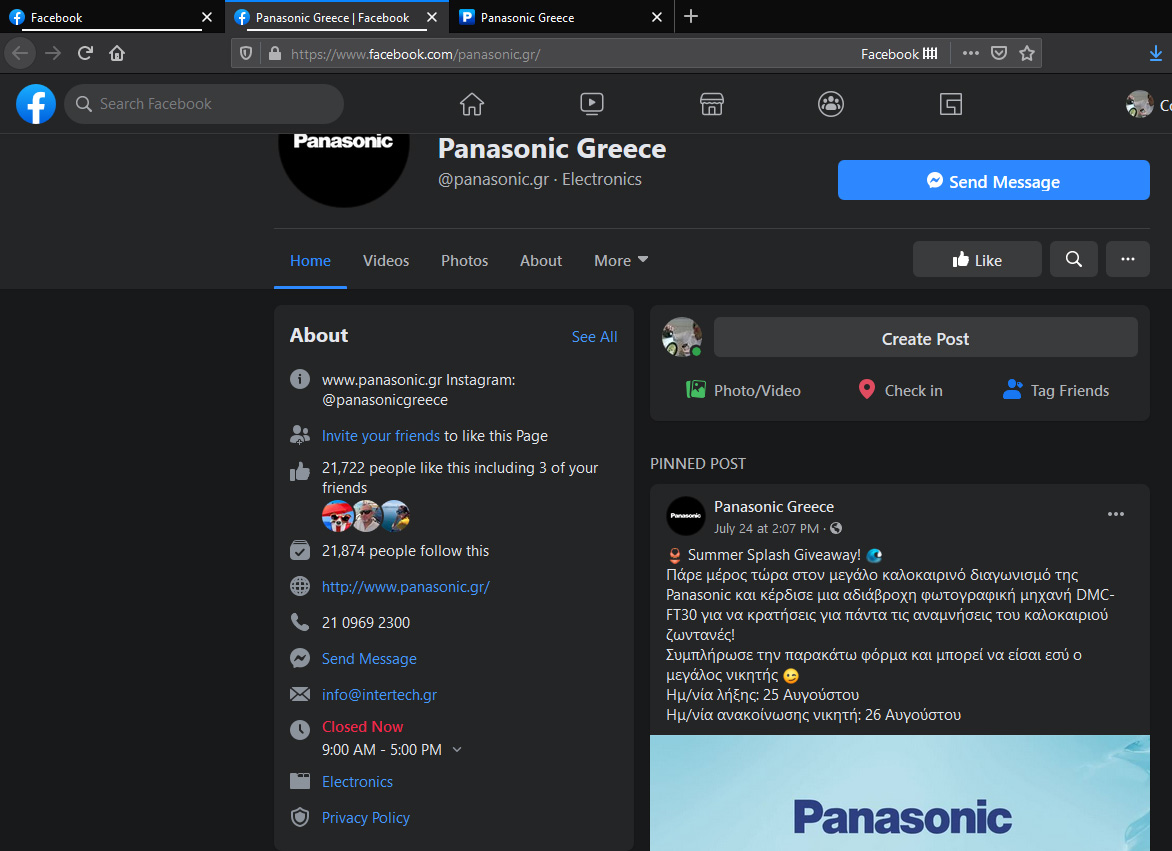The image size is (1172, 851).
Task: Click the pinned post Panasonic avatar
Action: click(x=685, y=516)
